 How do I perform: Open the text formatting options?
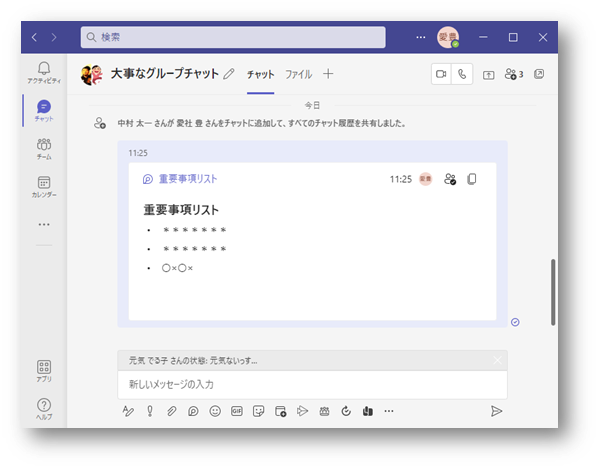[128, 411]
